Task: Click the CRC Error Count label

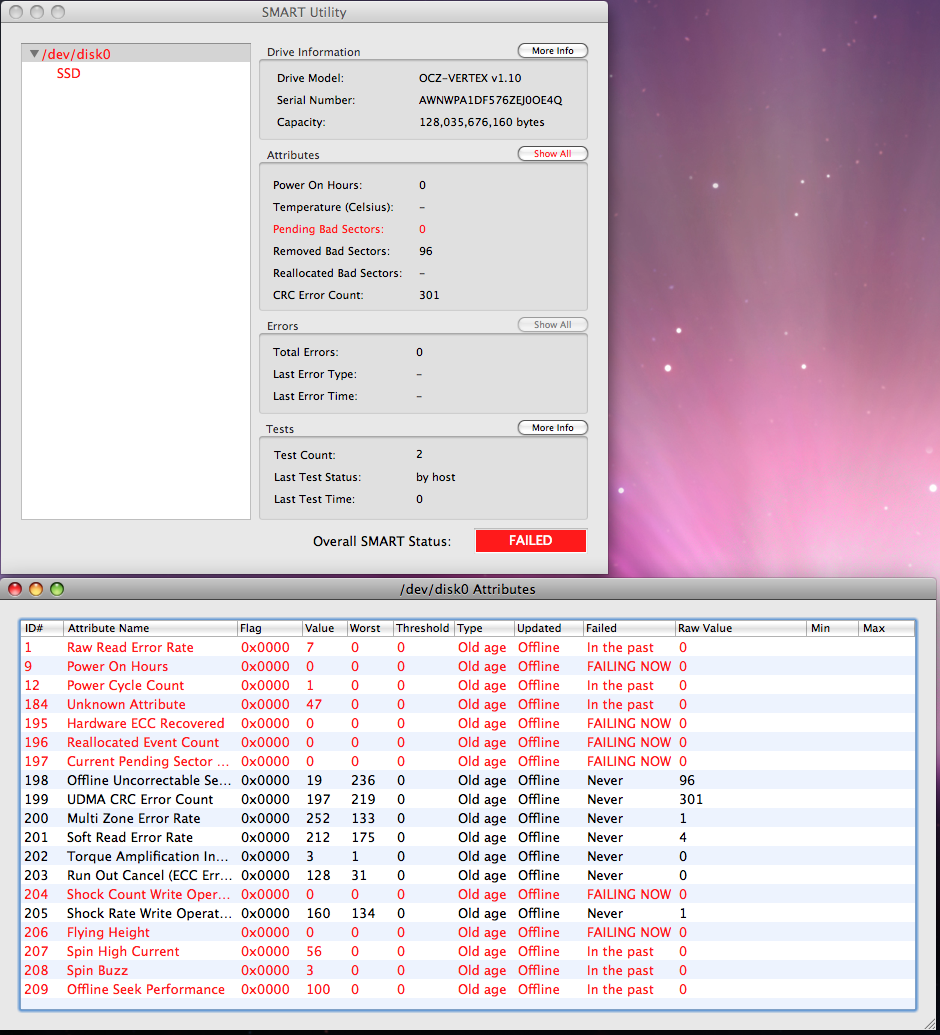Action: pyautogui.click(x=318, y=295)
